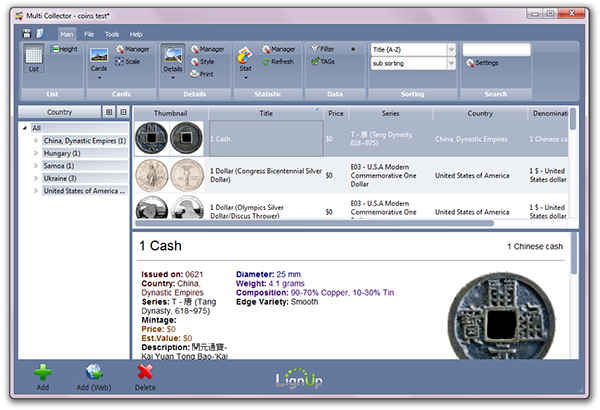This screenshot has height=410, width=600.
Task: Open Details Style settings
Action: click(x=202, y=61)
